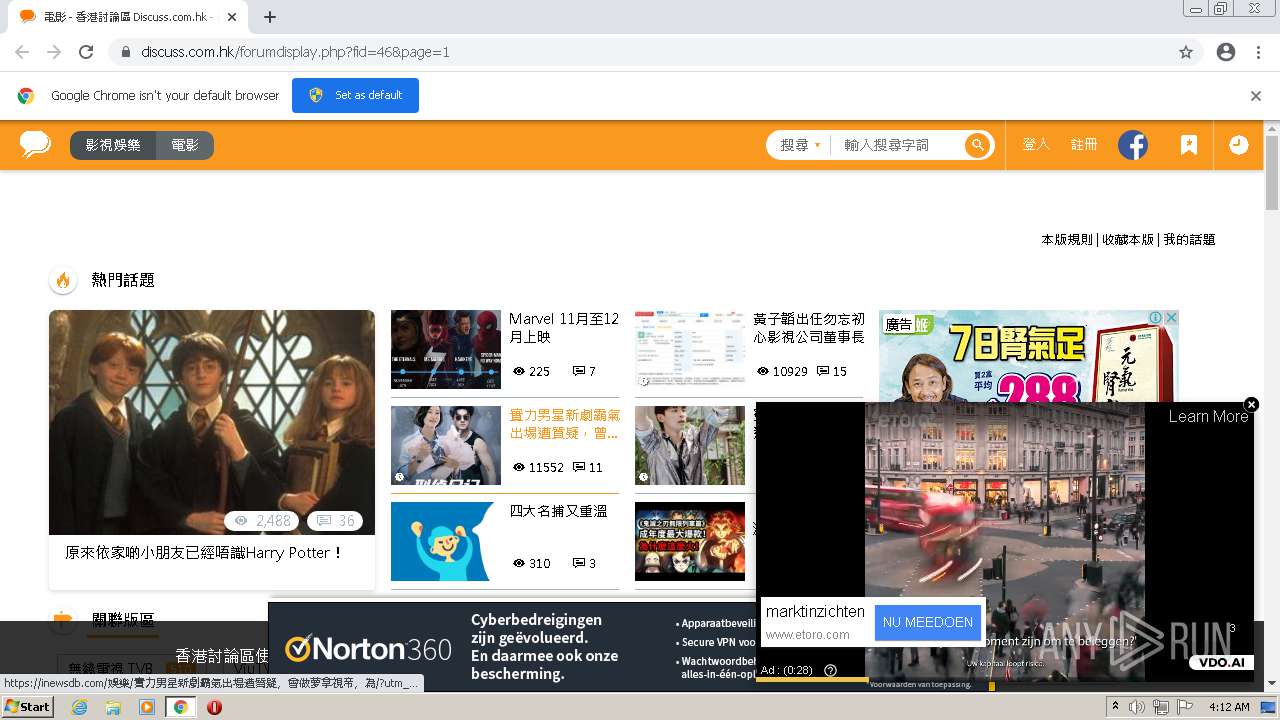Click the 熱門話題 flame icon
The image size is (1280, 720).
(x=63, y=280)
